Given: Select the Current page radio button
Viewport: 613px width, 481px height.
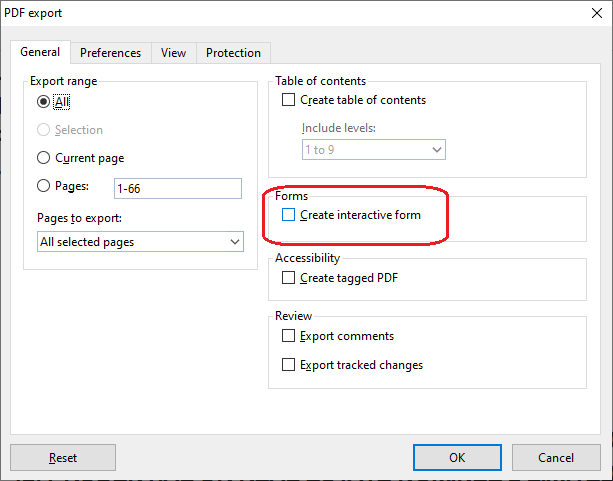Looking at the screenshot, I should (43, 158).
